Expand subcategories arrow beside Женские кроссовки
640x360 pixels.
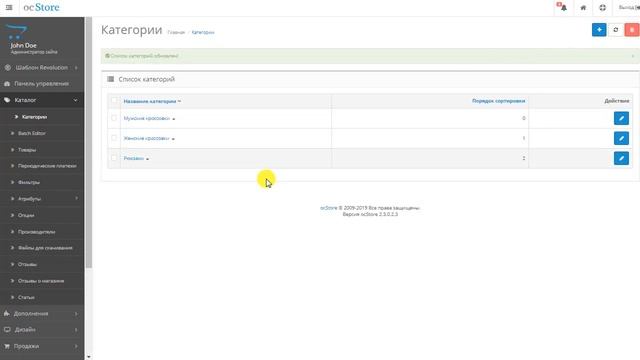click(x=173, y=139)
